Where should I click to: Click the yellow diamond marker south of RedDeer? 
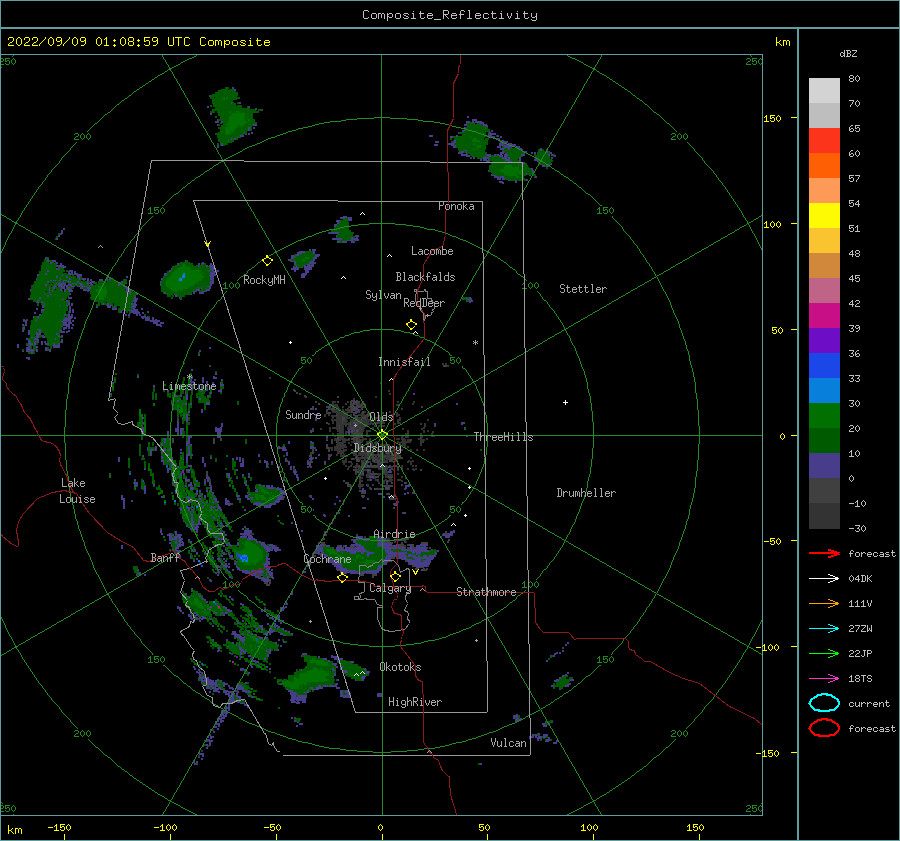(x=411, y=325)
